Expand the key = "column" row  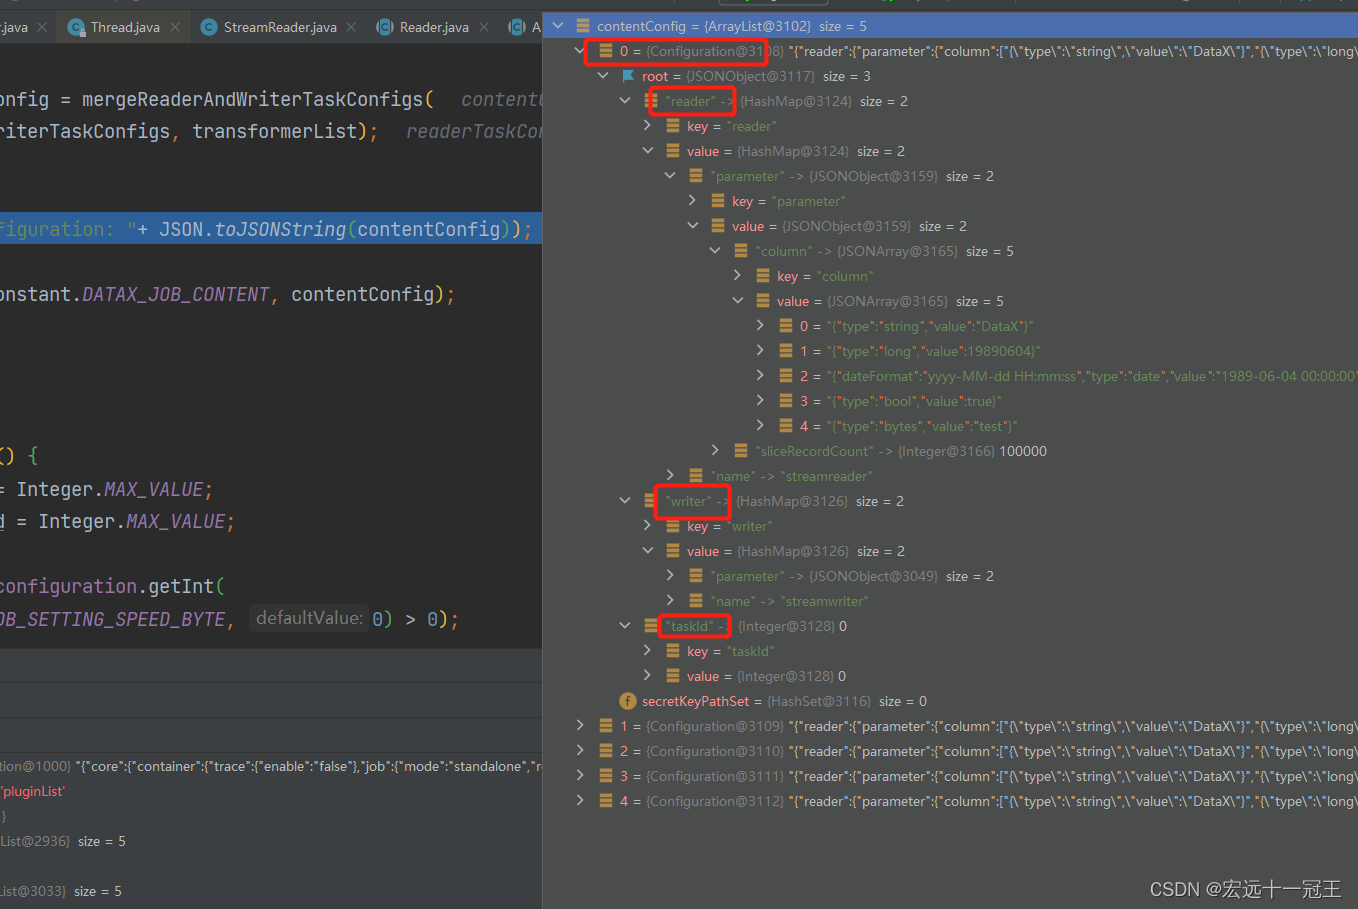(738, 276)
